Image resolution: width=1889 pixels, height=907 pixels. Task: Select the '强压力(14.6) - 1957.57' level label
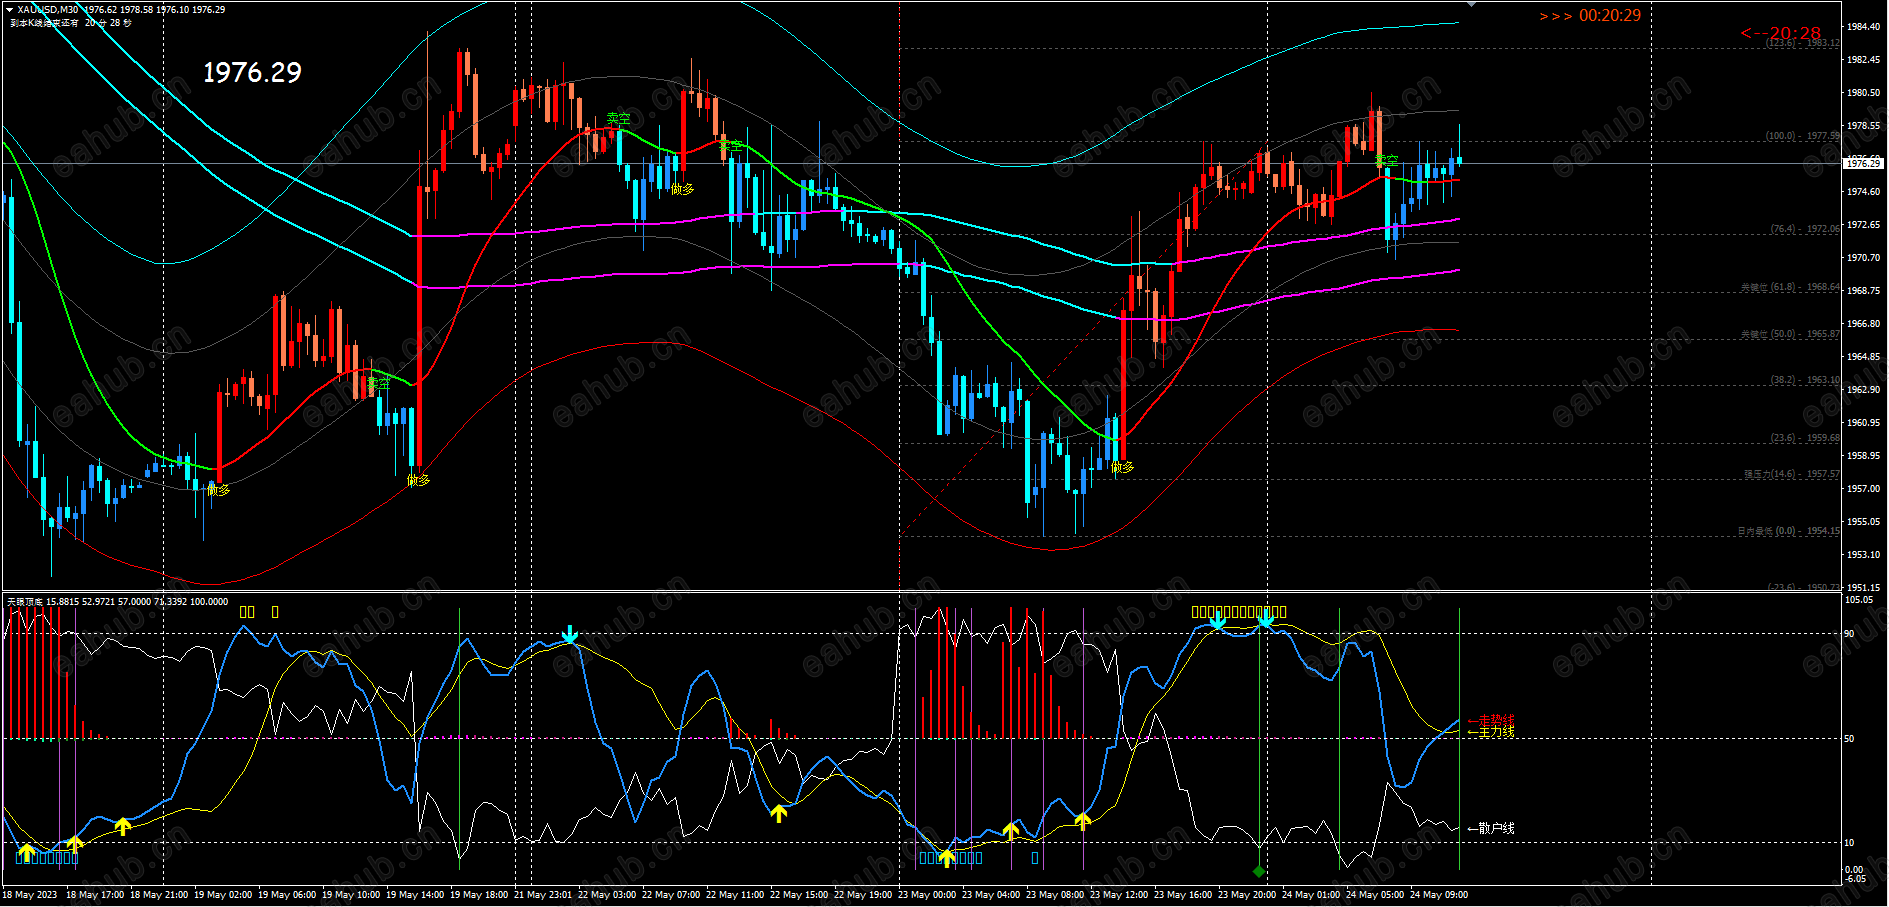1792,475
